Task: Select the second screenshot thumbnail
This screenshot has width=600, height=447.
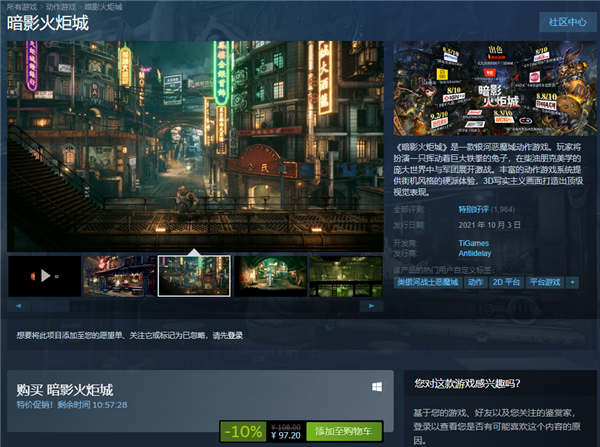Action: tap(118, 275)
